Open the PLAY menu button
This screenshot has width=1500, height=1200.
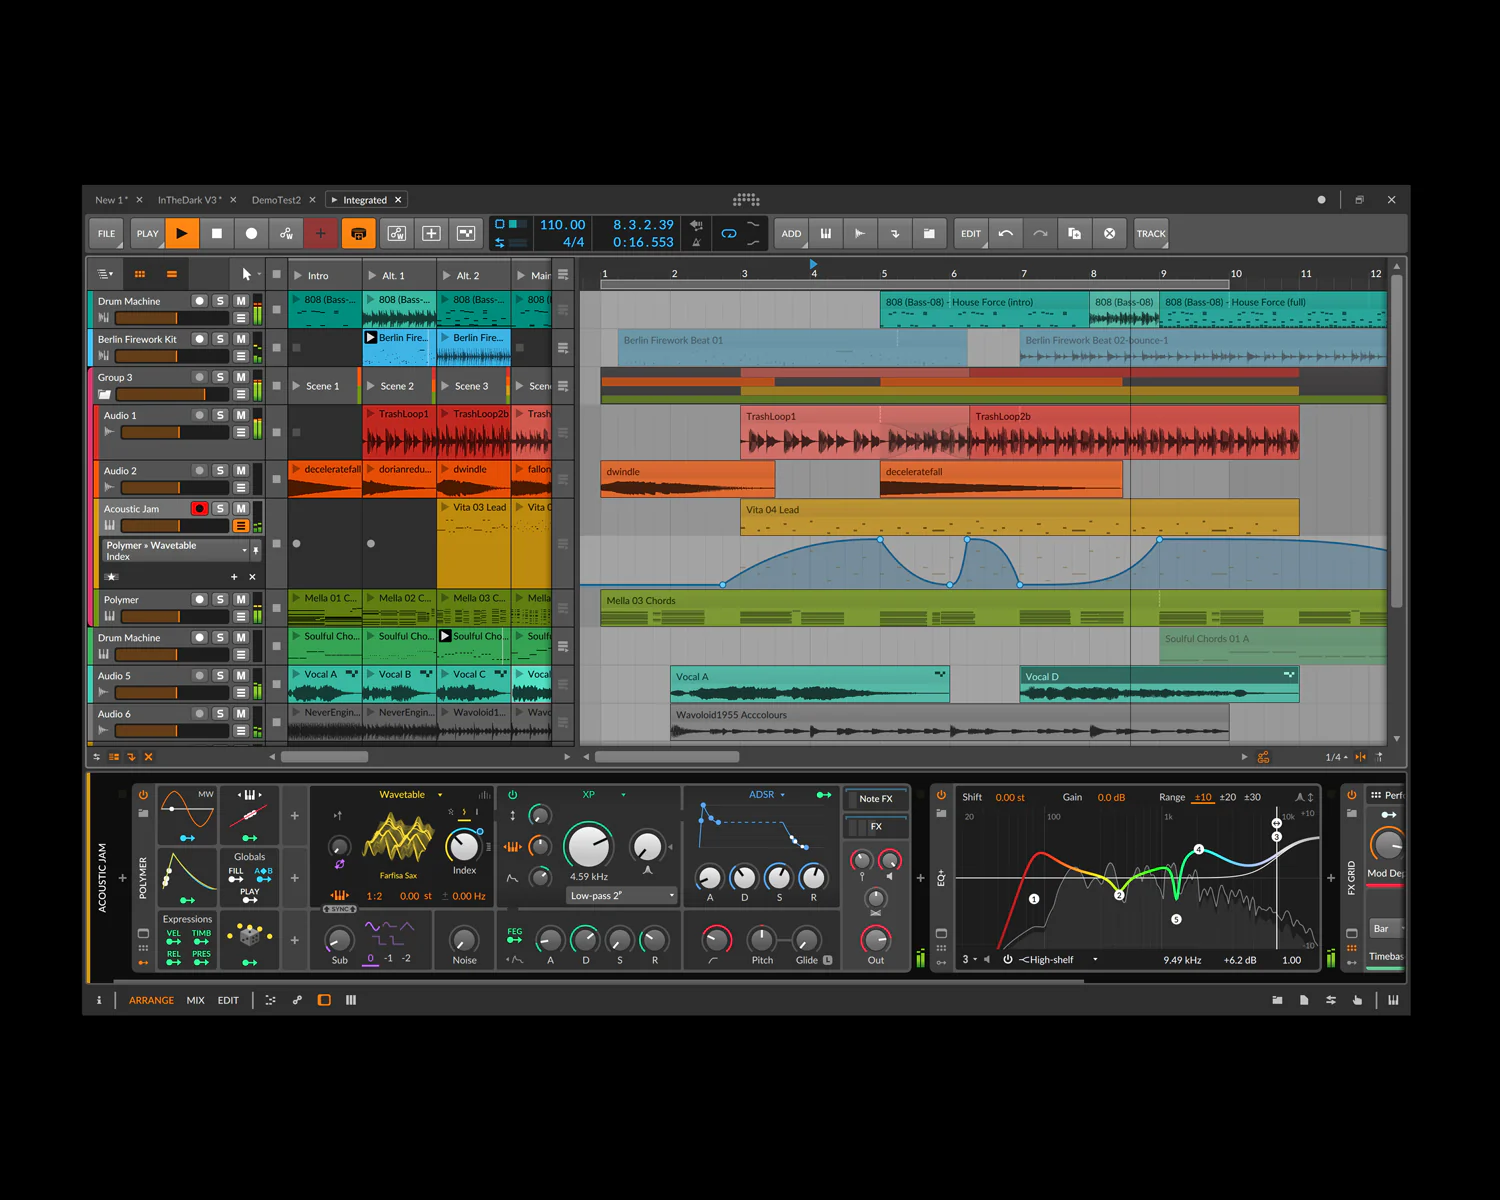(148, 233)
